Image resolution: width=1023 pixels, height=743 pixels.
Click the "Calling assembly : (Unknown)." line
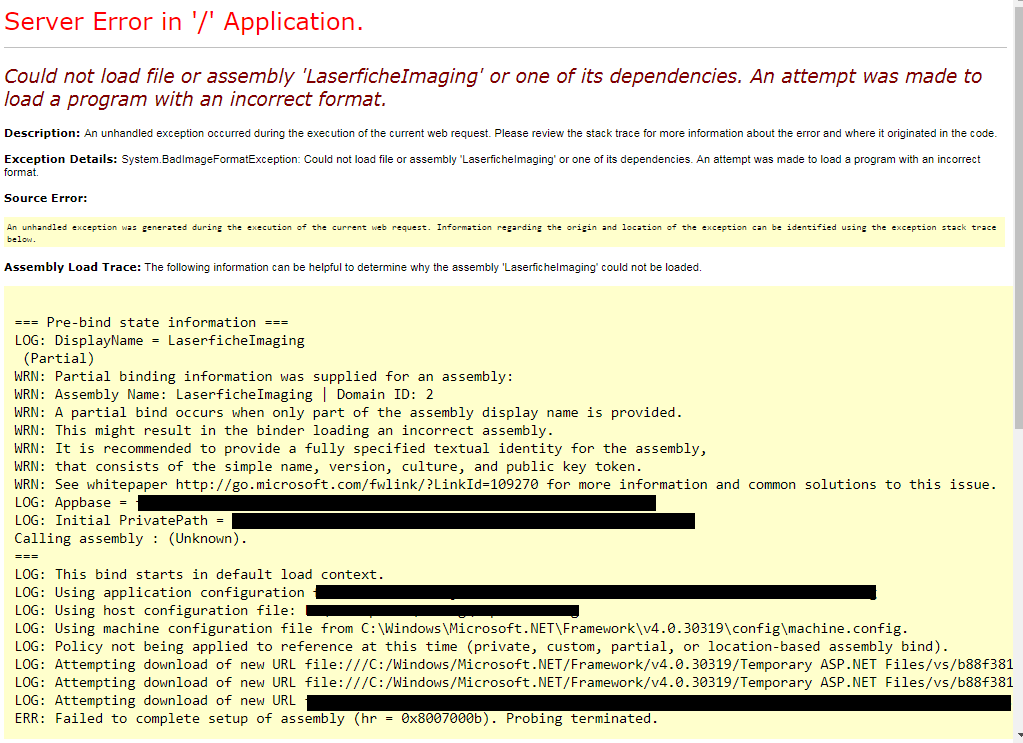pyautogui.click(x=131, y=539)
